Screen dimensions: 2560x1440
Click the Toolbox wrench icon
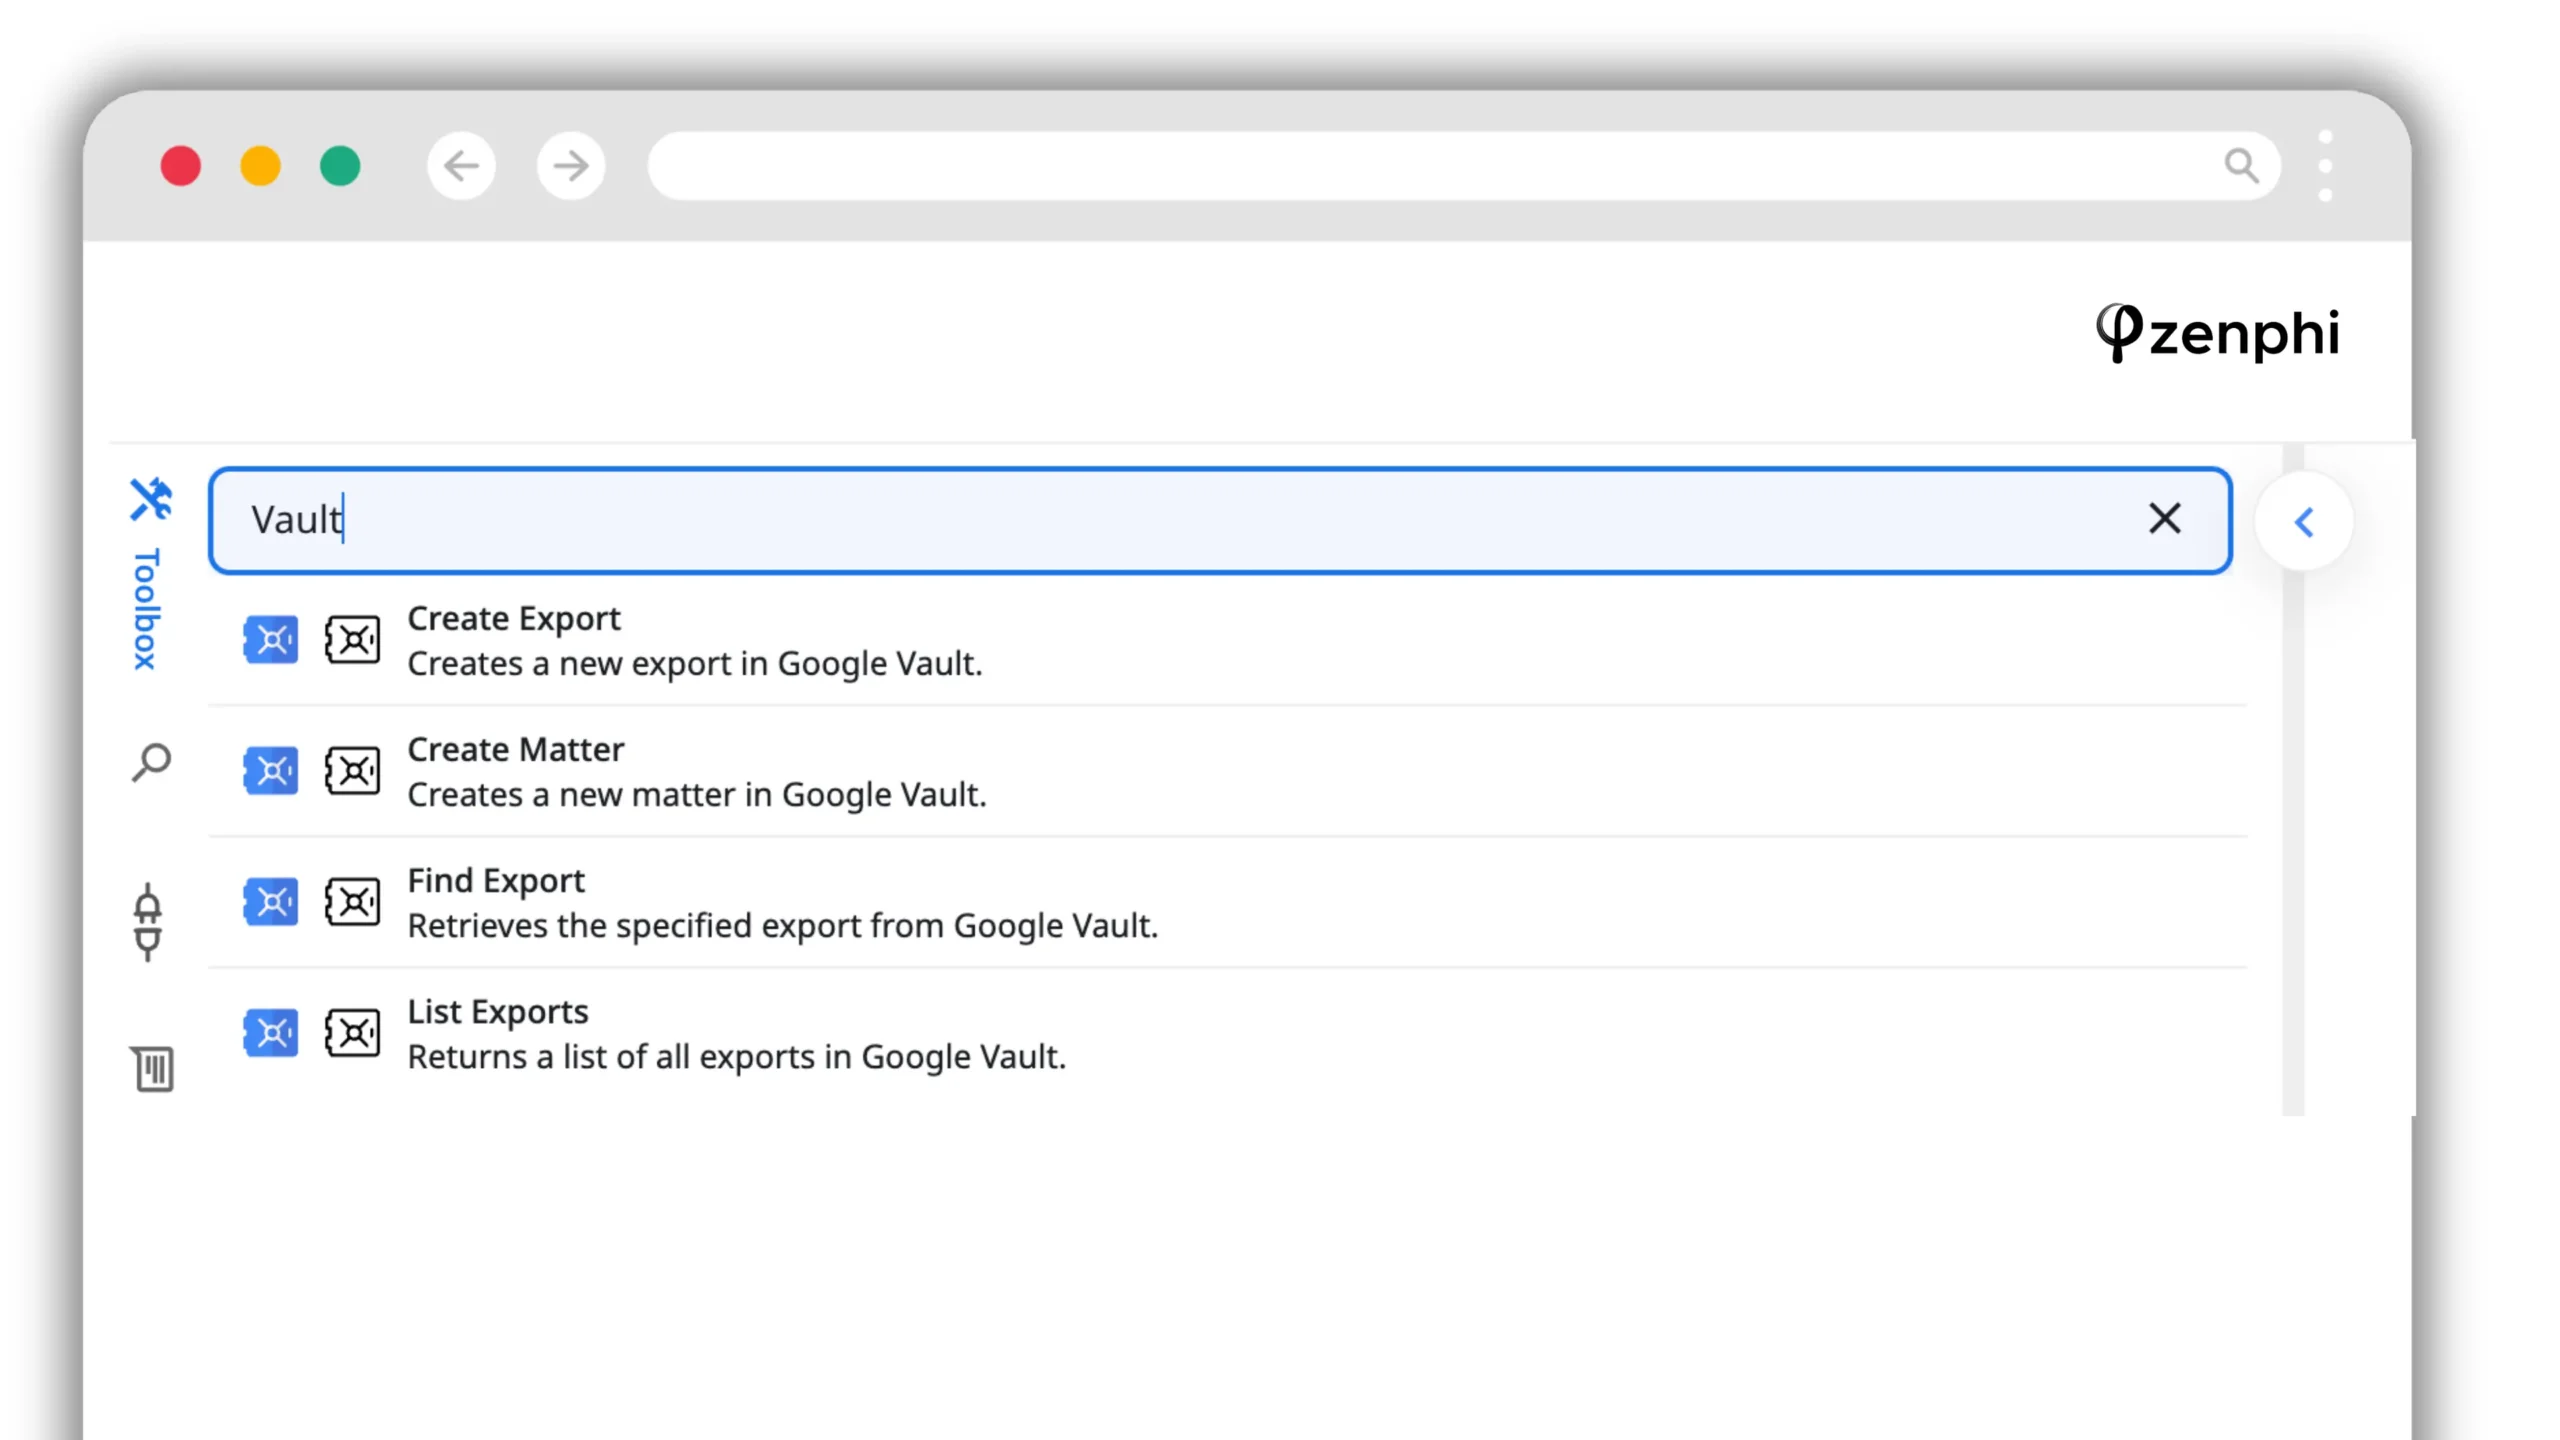click(151, 499)
